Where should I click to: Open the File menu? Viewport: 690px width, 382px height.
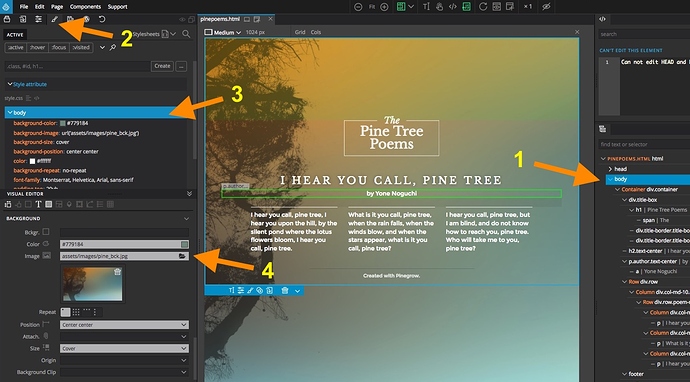pos(24,7)
